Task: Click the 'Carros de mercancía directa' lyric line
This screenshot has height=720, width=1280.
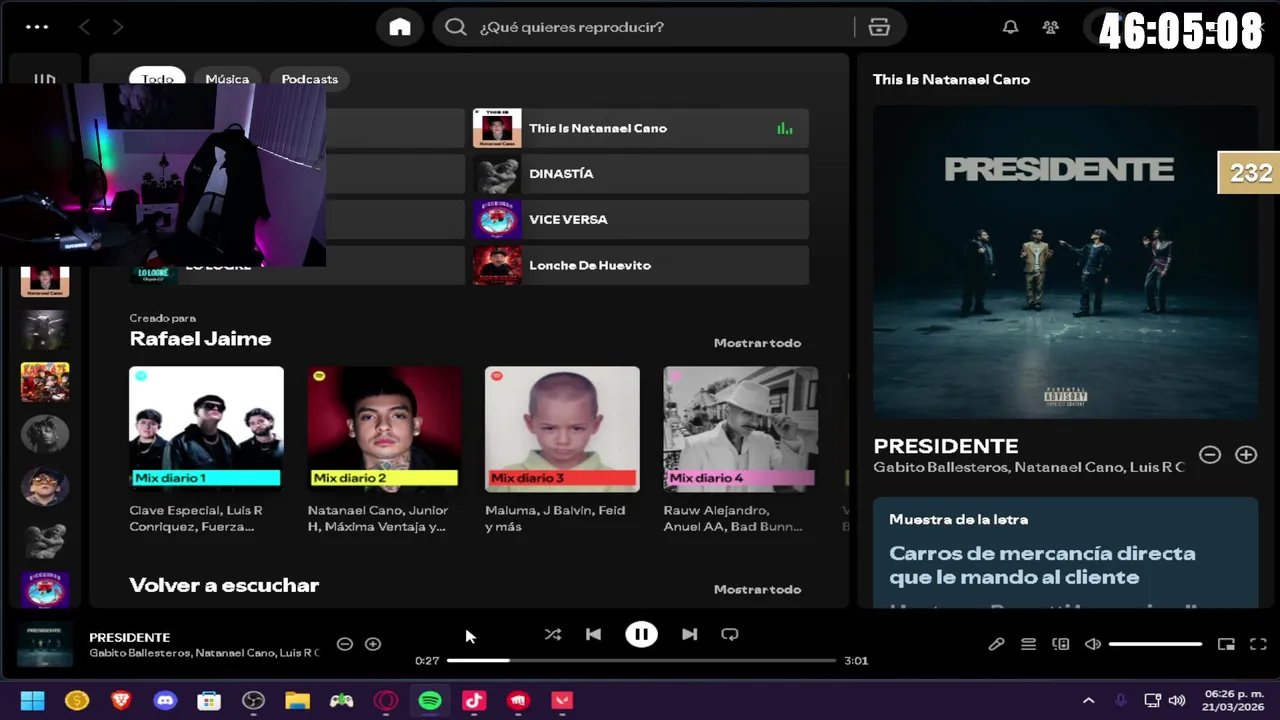Action: click(1042, 565)
